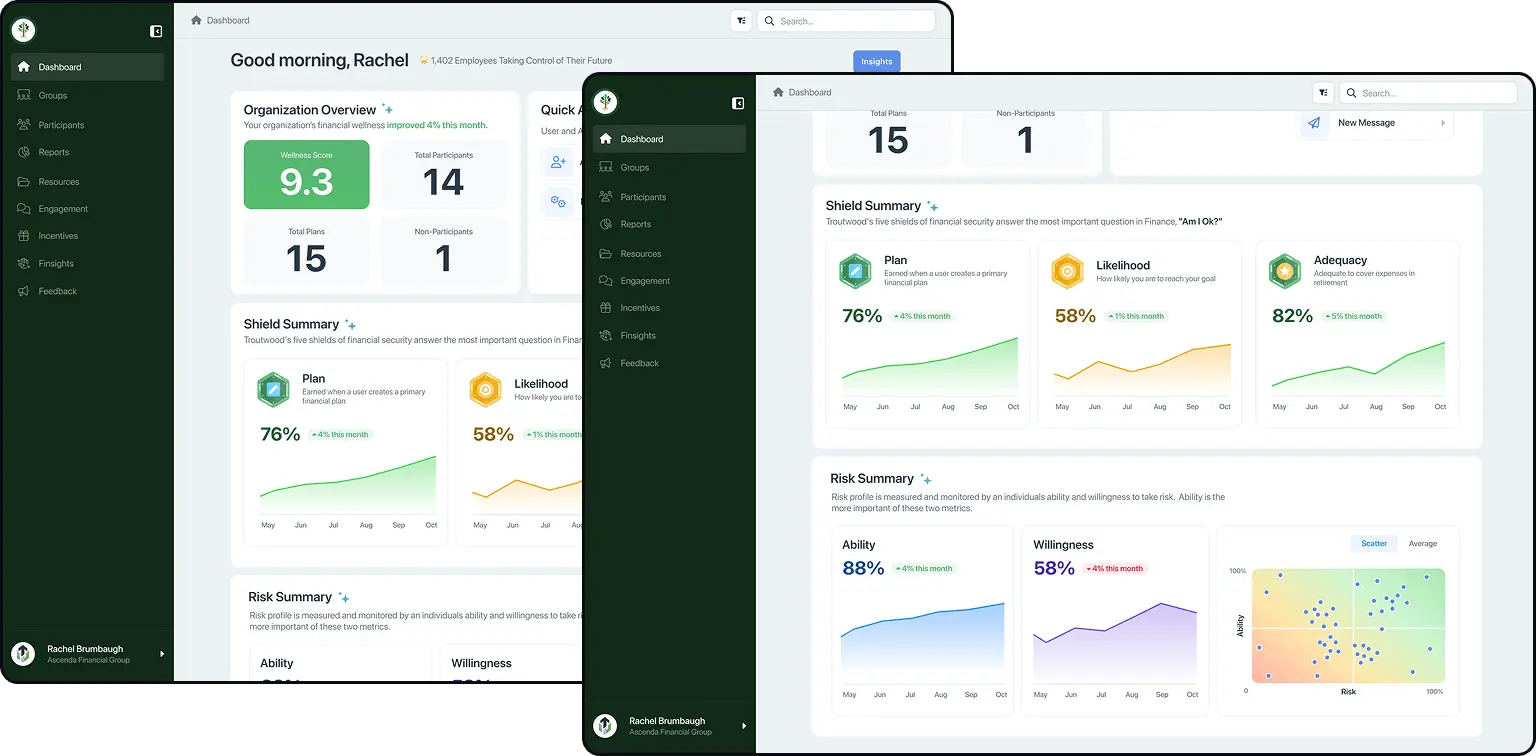This screenshot has width=1536, height=756.
Task: Expand the Incentives sidebar entry
Action: coord(639,308)
